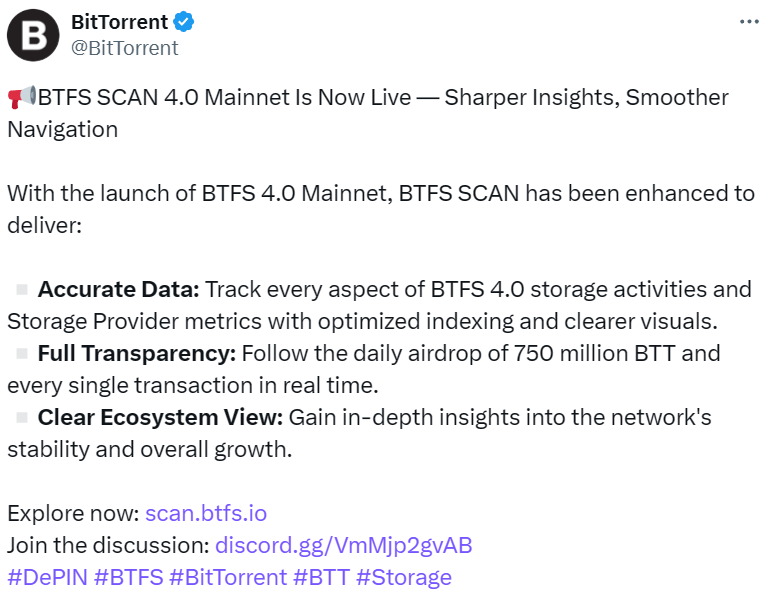
Task: Follow the discord.gg/VmMjp2gvAB invite link
Action: tap(343, 545)
